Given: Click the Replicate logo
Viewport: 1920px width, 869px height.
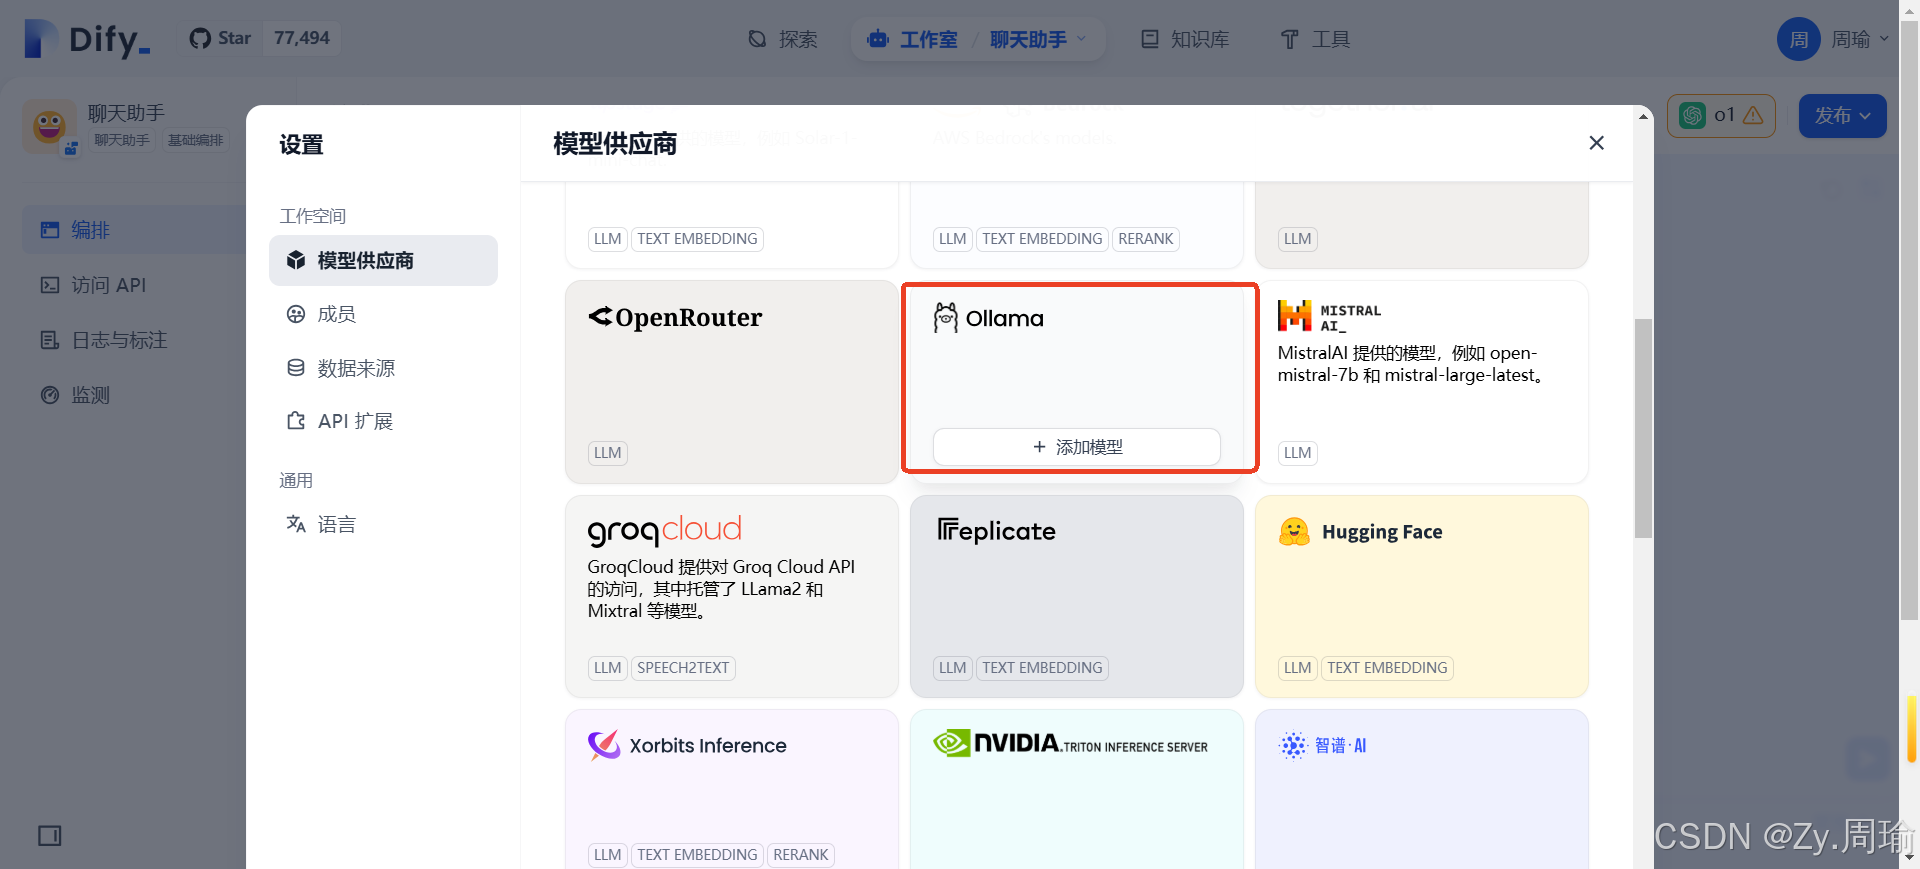Looking at the screenshot, I should pyautogui.click(x=996, y=530).
